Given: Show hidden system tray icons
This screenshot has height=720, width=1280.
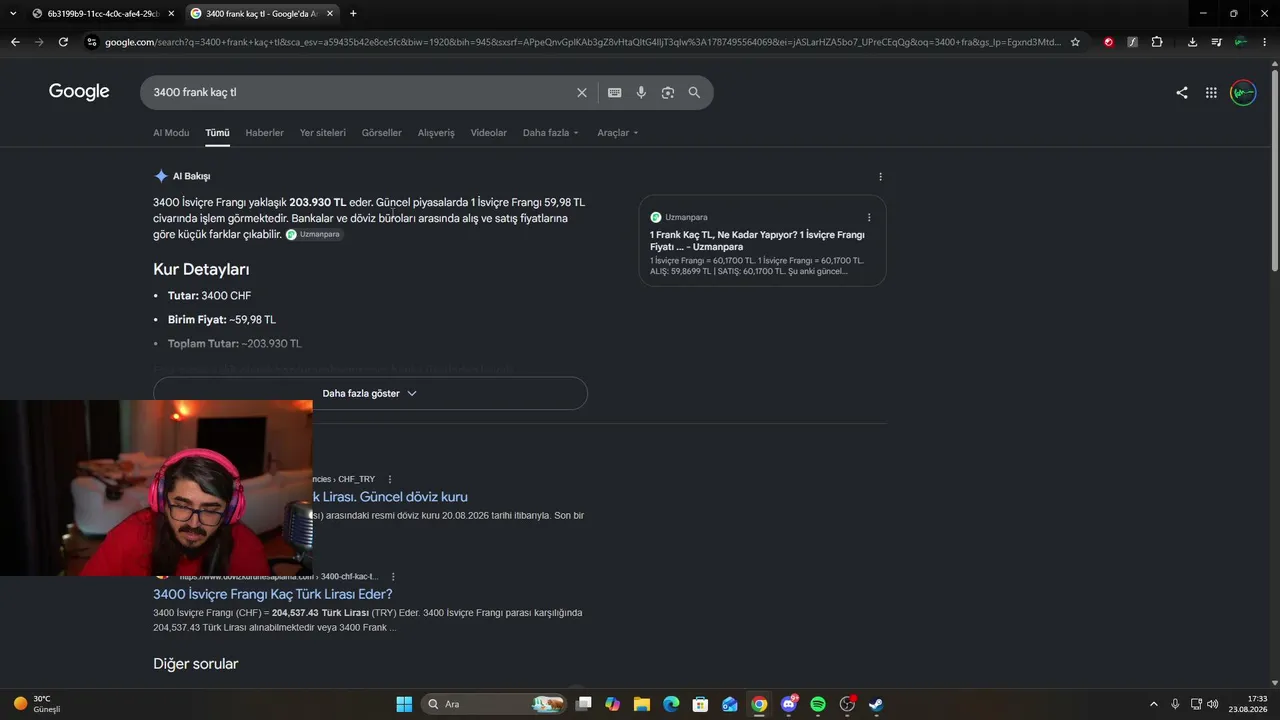Looking at the screenshot, I should [x=1153, y=704].
